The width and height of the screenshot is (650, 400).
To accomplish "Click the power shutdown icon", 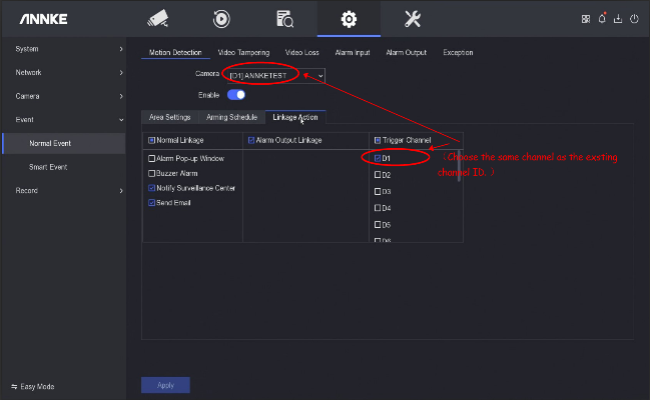I will click(x=634, y=19).
